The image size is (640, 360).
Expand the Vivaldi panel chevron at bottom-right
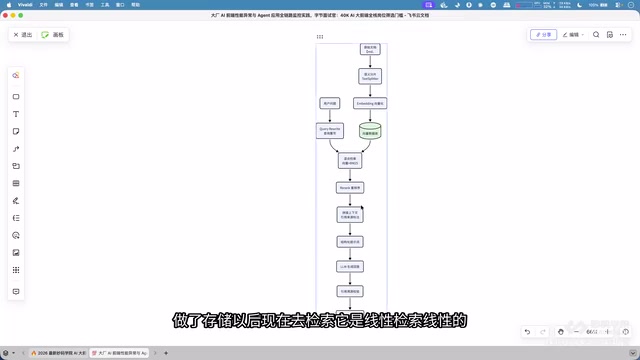(632, 353)
